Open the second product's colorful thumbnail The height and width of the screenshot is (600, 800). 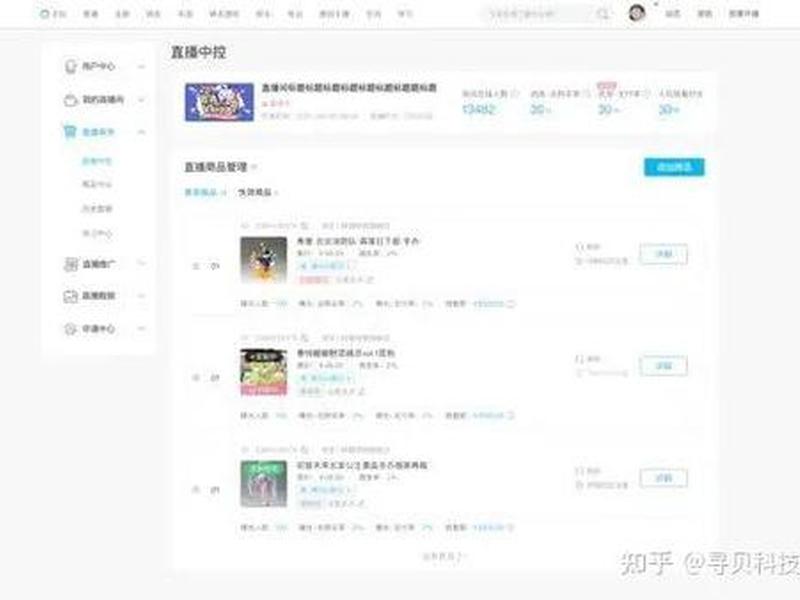point(264,372)
